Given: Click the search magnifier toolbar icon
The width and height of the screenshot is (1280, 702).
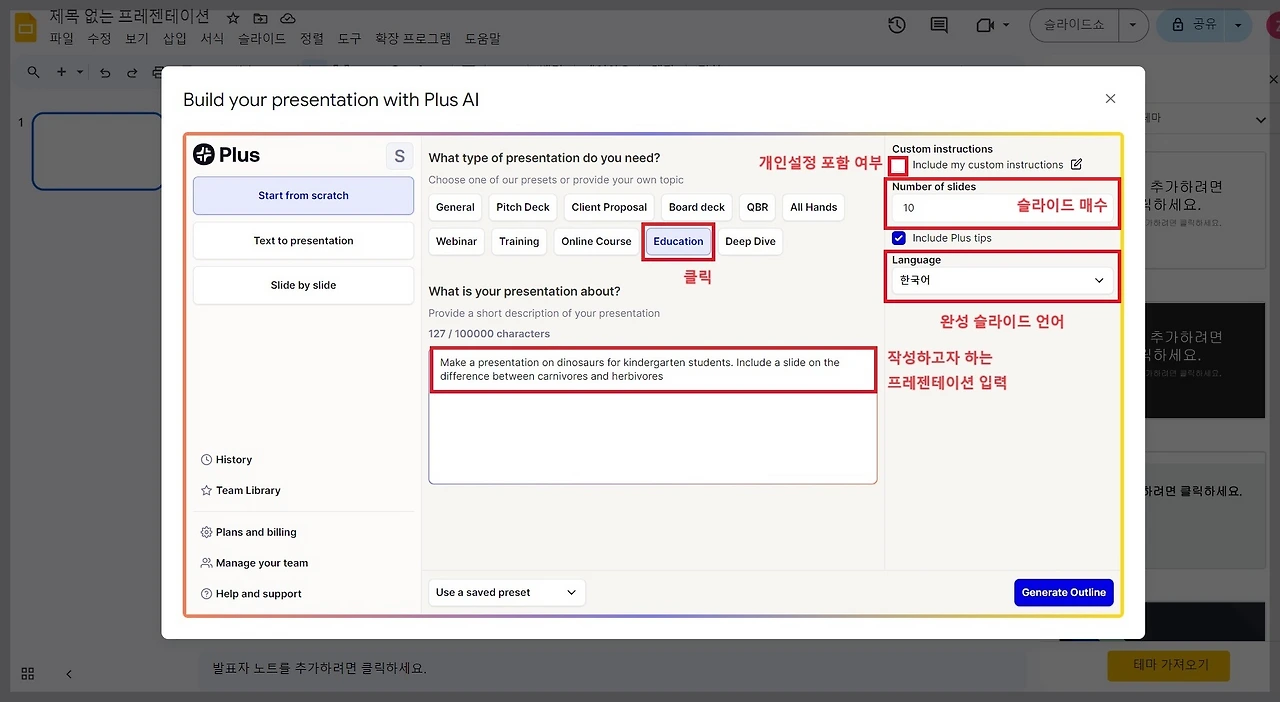Looking at the screenshot, I should 34,72.
